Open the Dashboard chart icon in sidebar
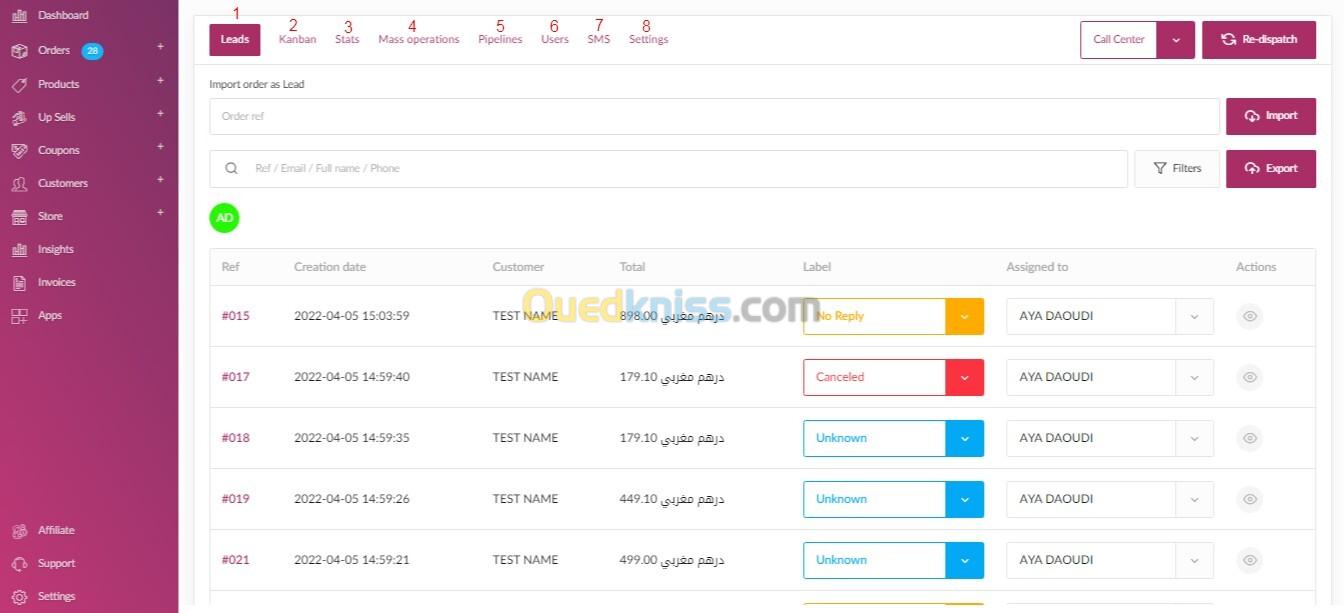Screen dimensions: 1344x613 pos(19,15)
